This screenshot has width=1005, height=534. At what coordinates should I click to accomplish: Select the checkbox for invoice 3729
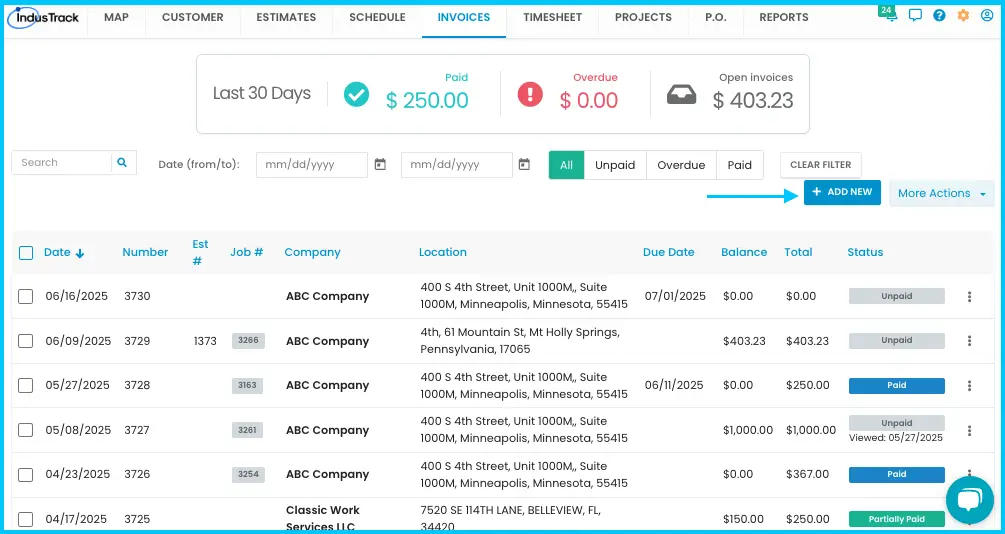(26, 341)
